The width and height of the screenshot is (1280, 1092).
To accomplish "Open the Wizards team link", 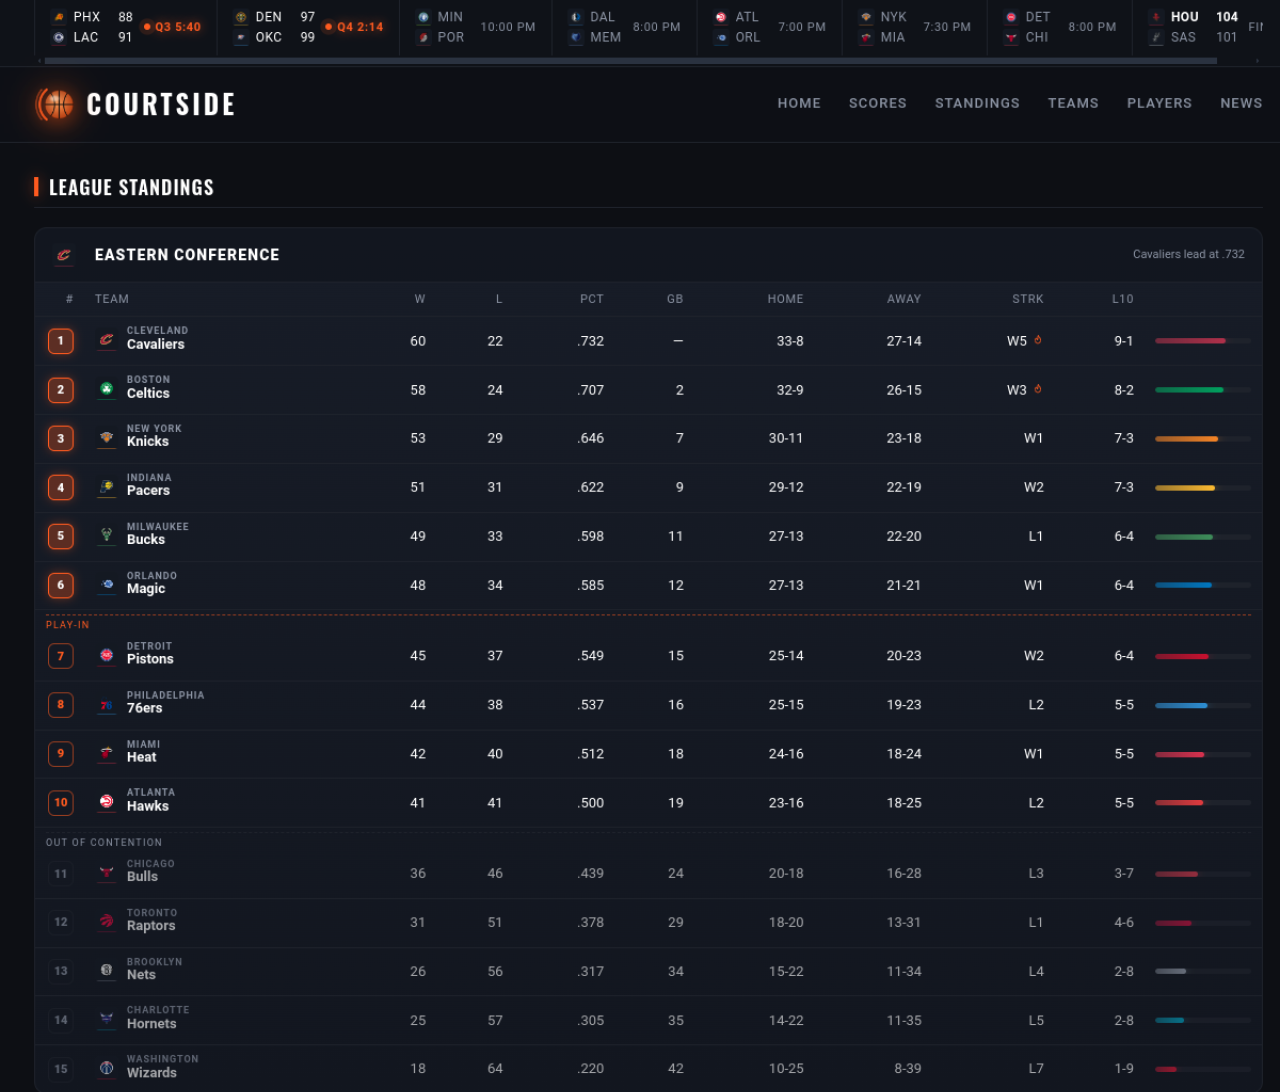I will point(152,1072).
